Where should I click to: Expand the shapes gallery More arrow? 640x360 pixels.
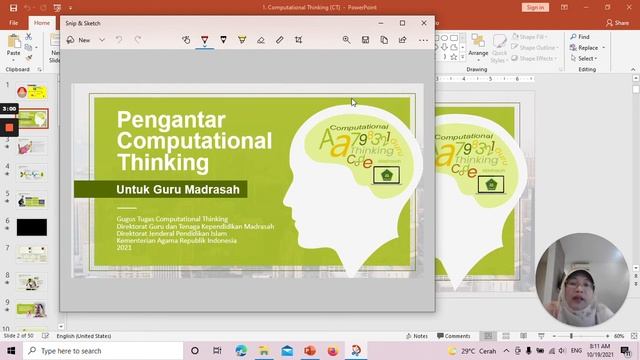(462, 57)
